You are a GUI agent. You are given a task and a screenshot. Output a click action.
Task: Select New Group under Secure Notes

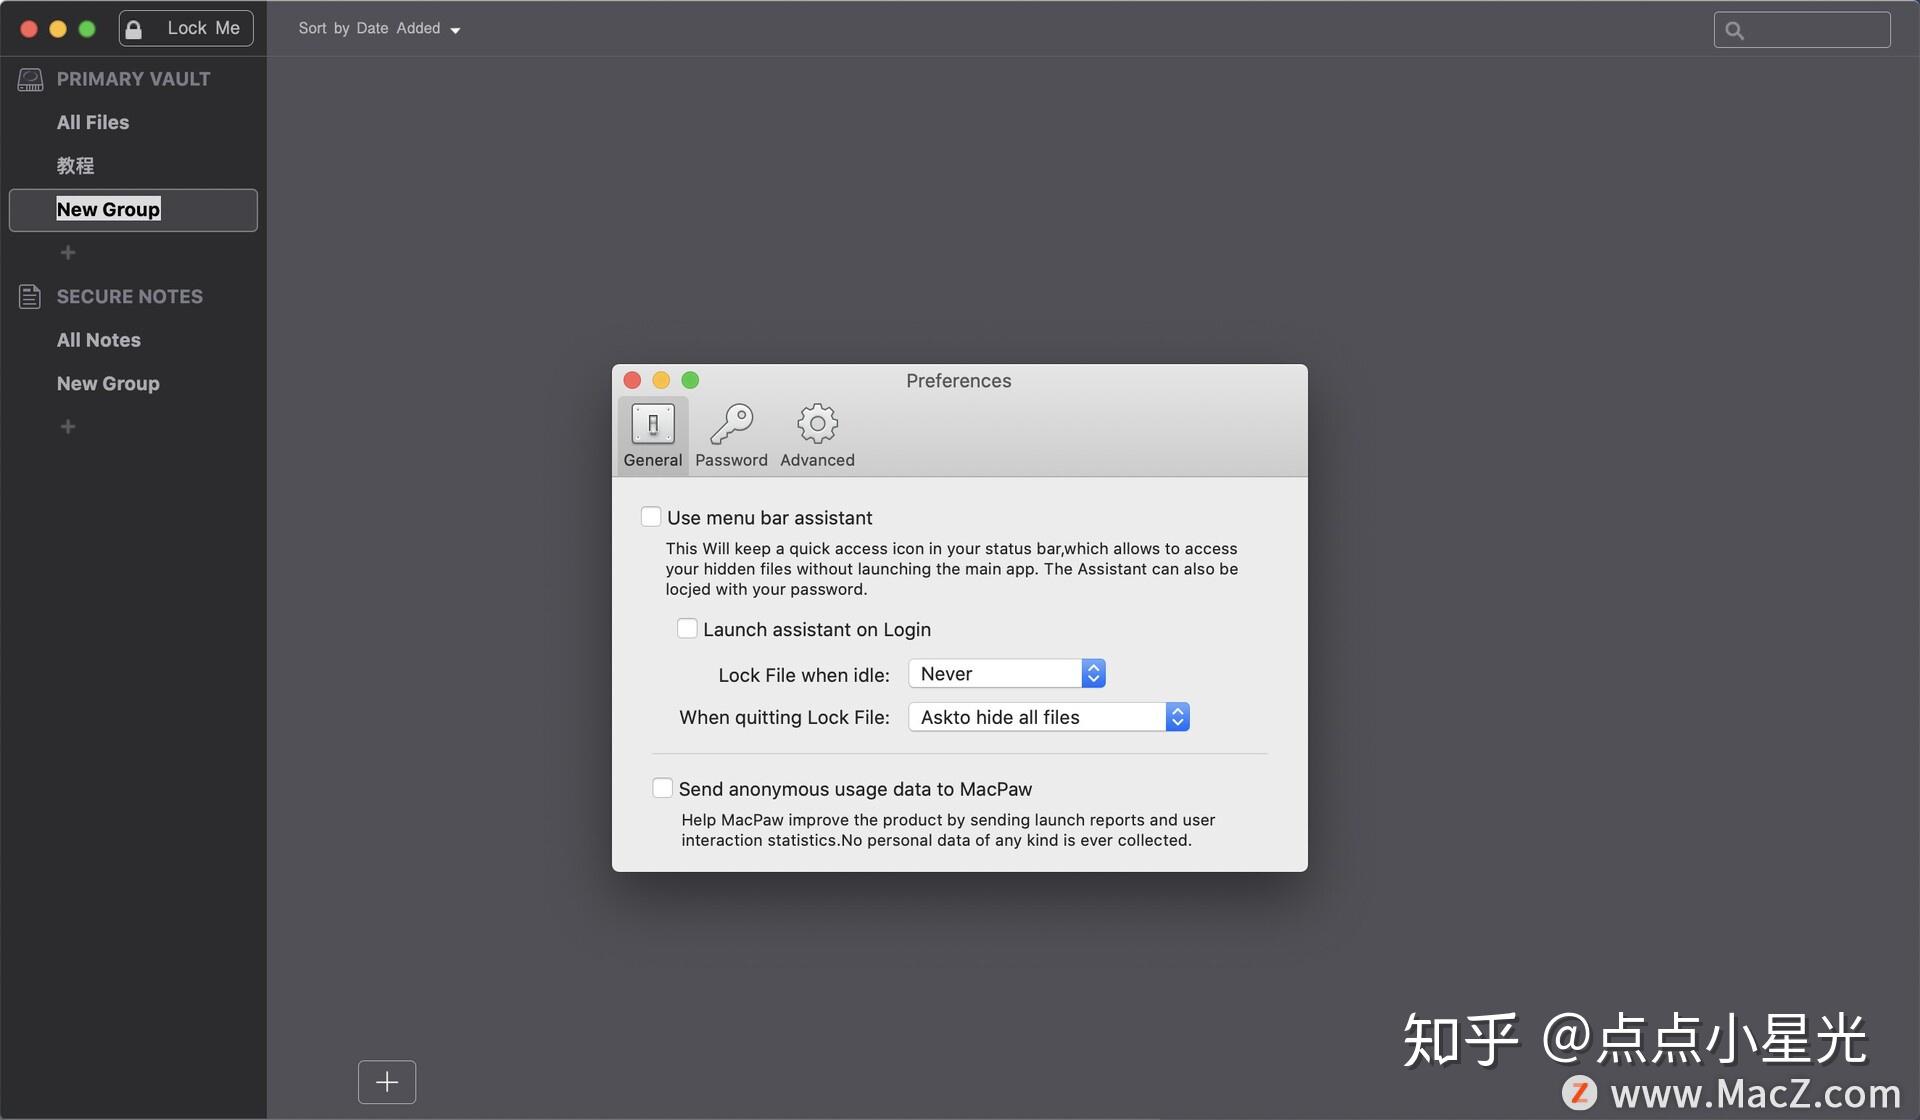click(x=108, y=384)
